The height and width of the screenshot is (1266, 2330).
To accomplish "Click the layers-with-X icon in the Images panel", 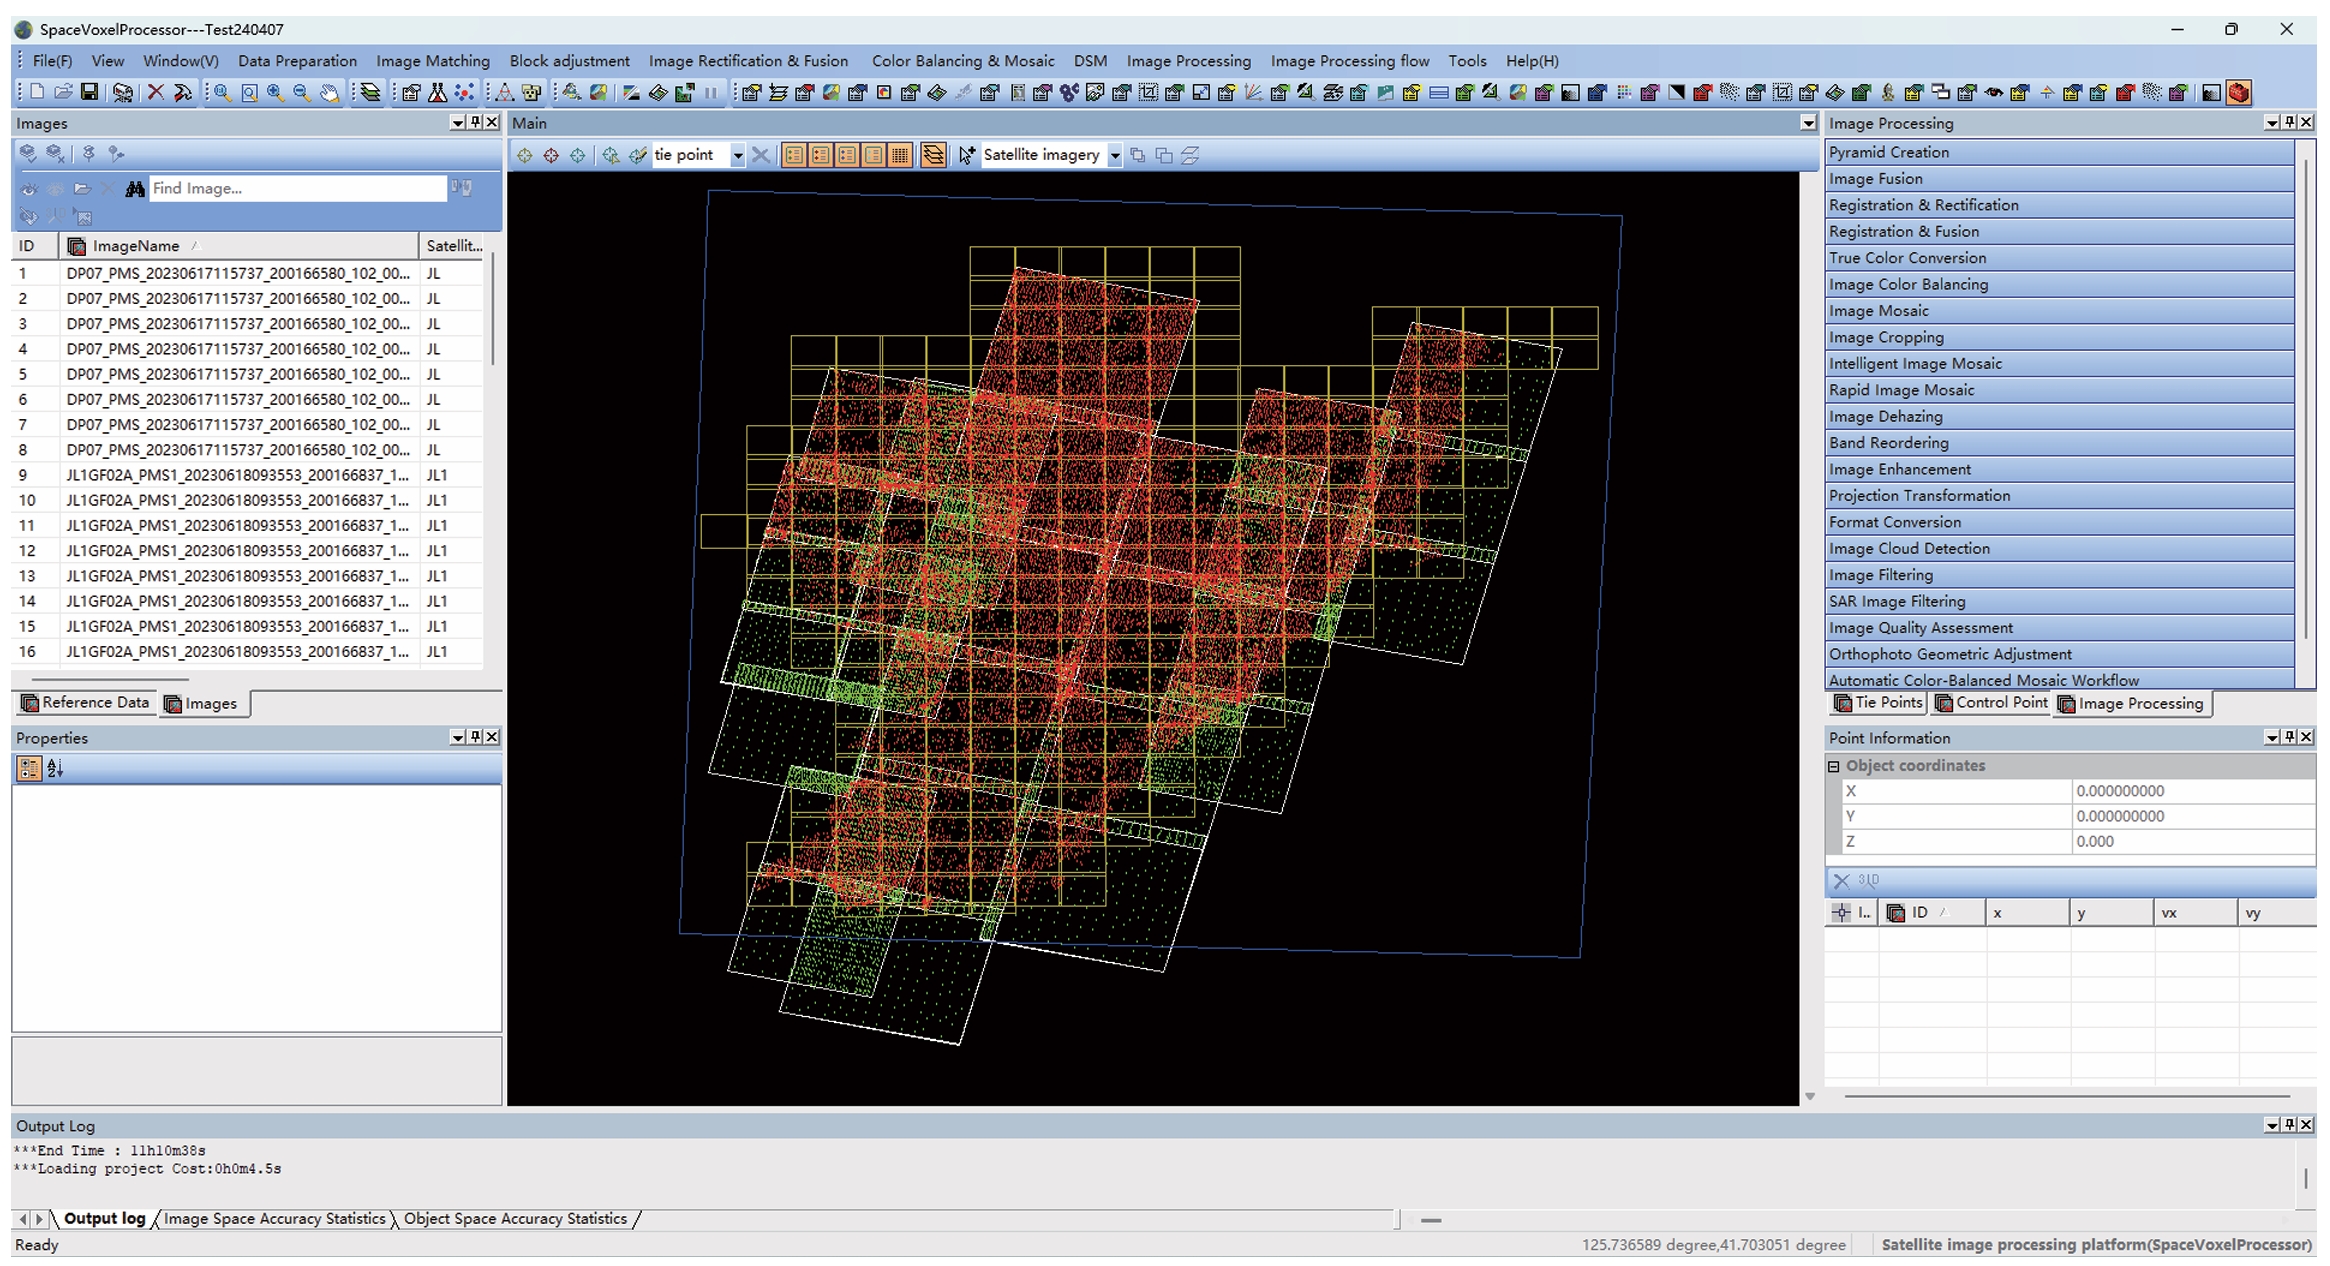I will pos(56,153).
